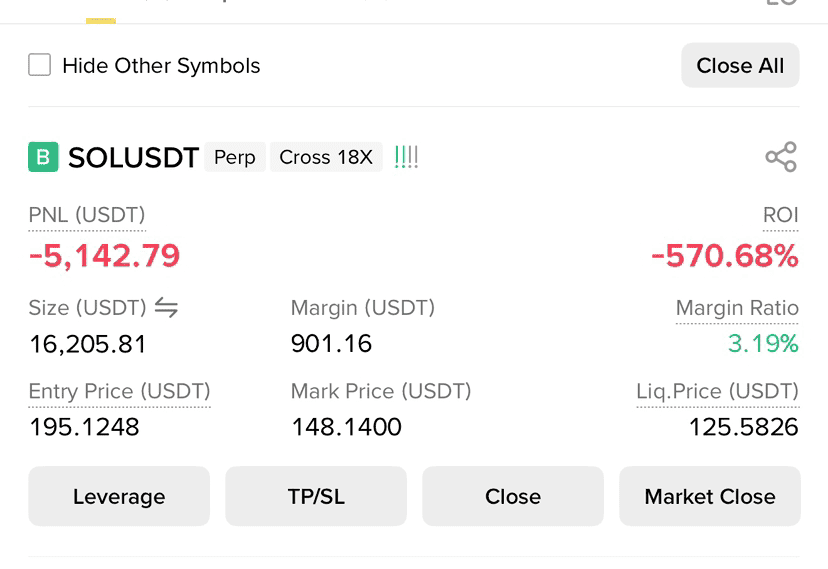Click the ADL indicator bars icon

tap(406, 157)
